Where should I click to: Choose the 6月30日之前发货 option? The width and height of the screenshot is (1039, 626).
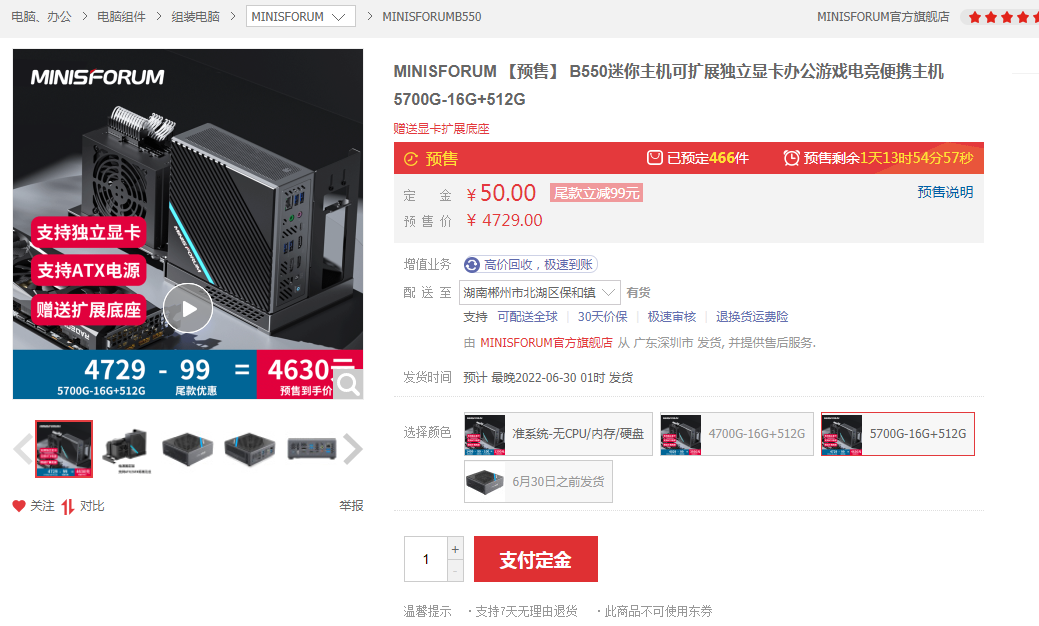coord(538,482)
